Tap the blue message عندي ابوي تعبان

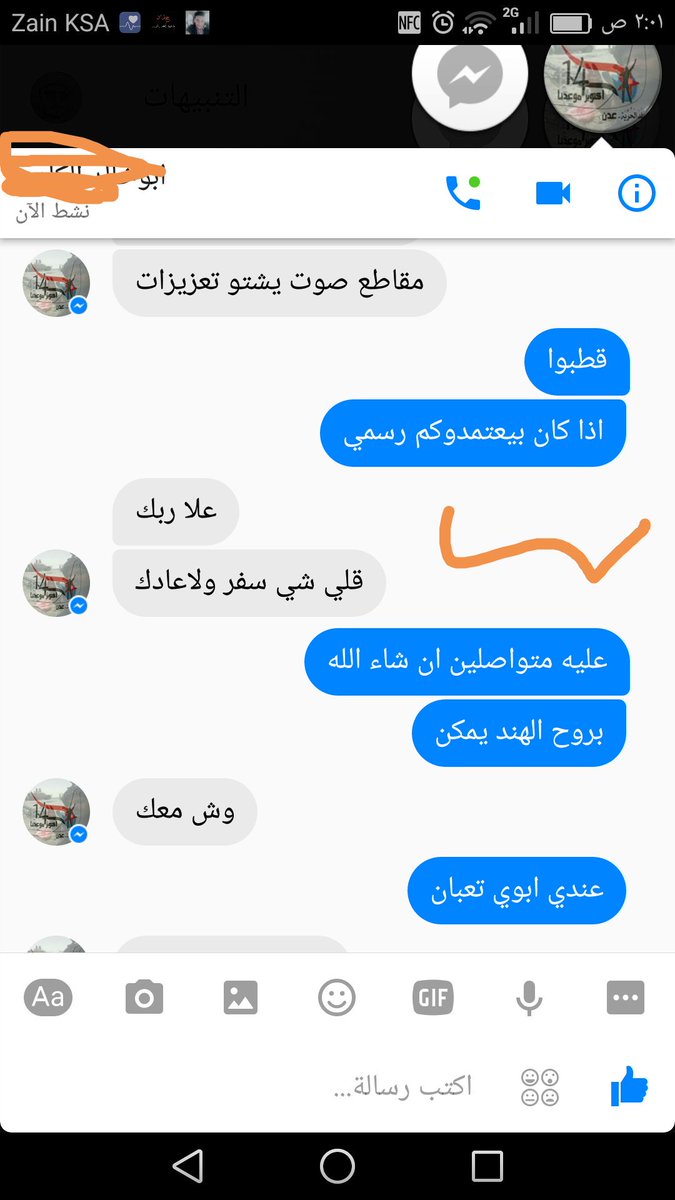516,890
